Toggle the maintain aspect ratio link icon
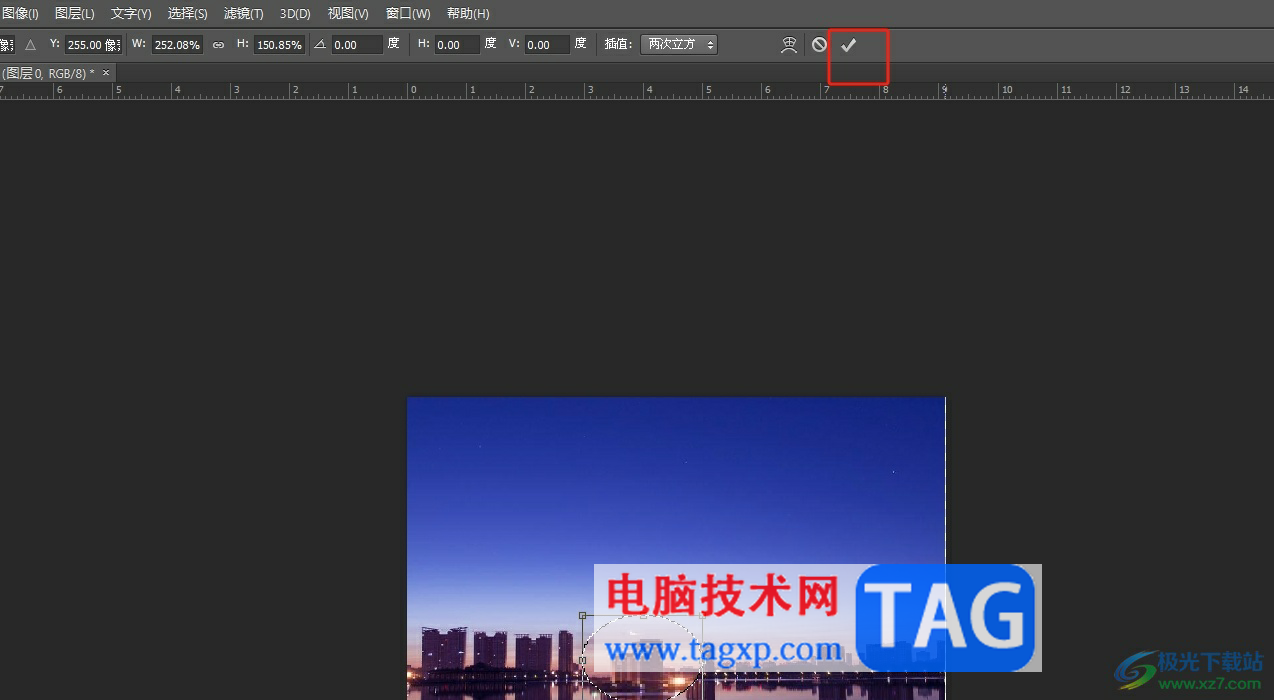The image size is (1274, 700). [x=218, y=45]
